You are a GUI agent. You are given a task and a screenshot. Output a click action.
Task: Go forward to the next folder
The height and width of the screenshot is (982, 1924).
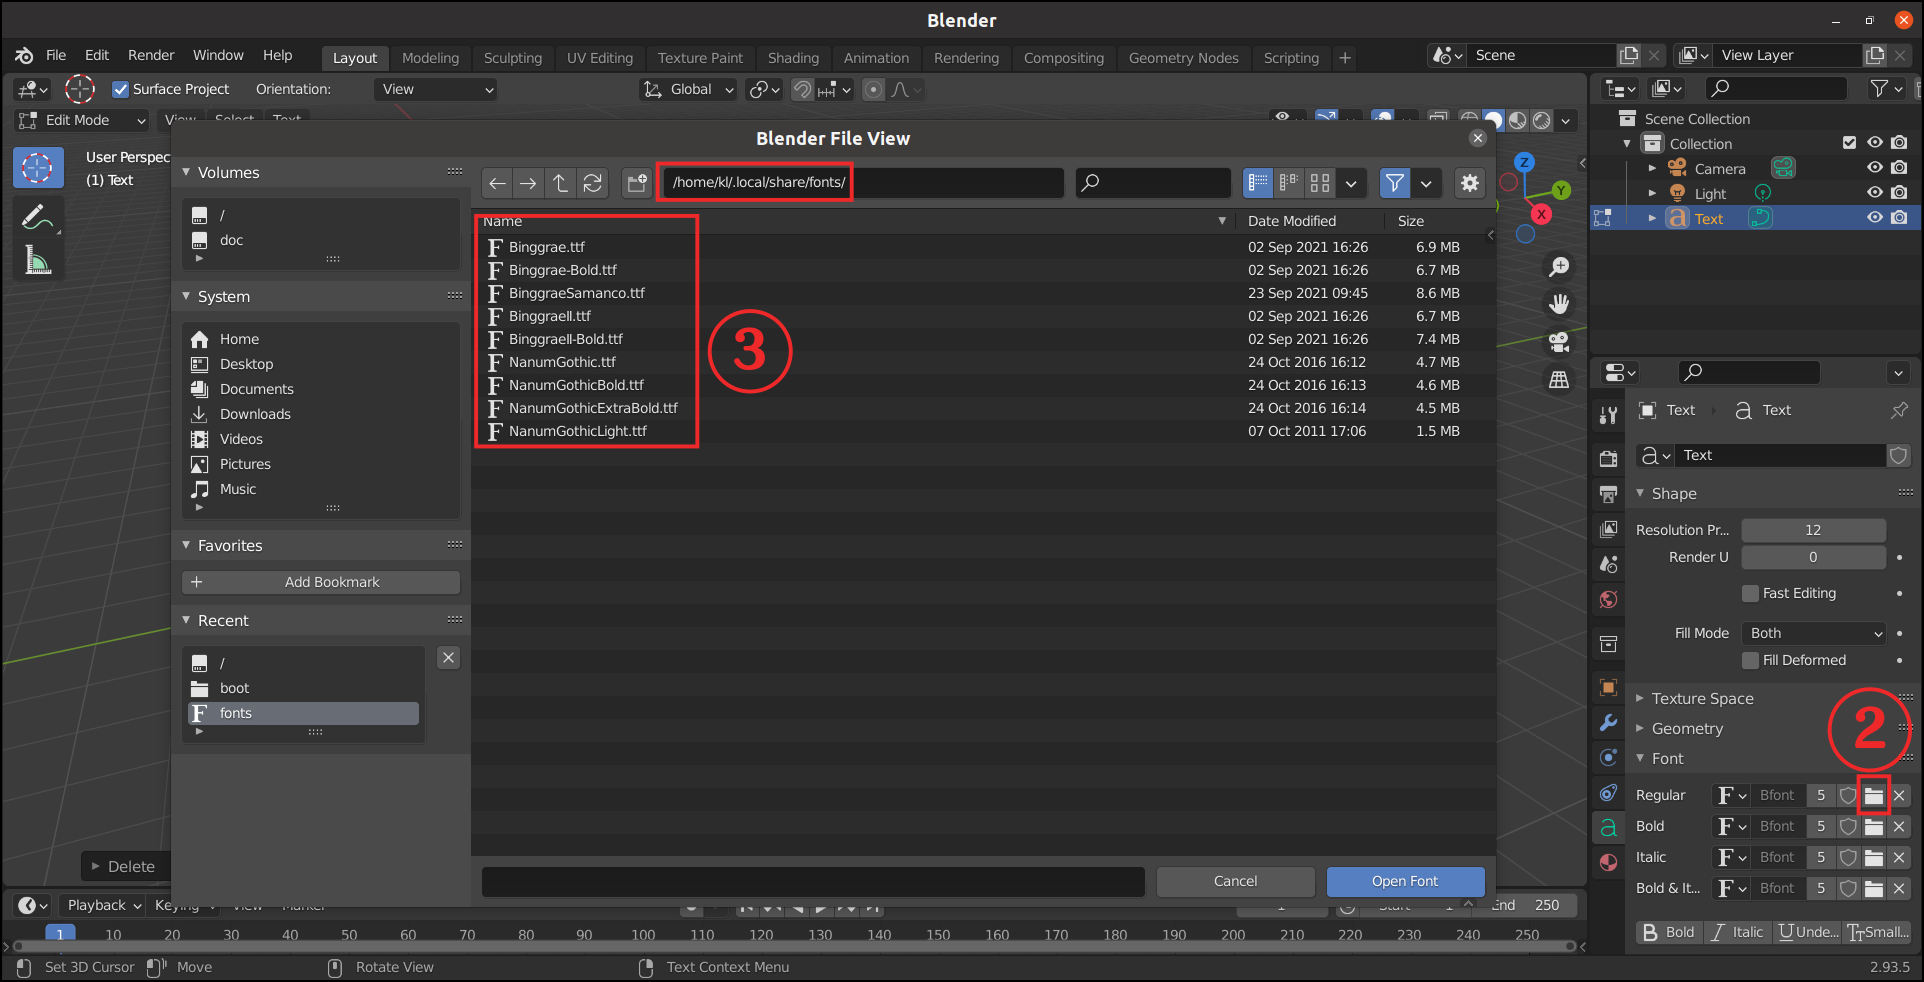(x=528, y=183)
